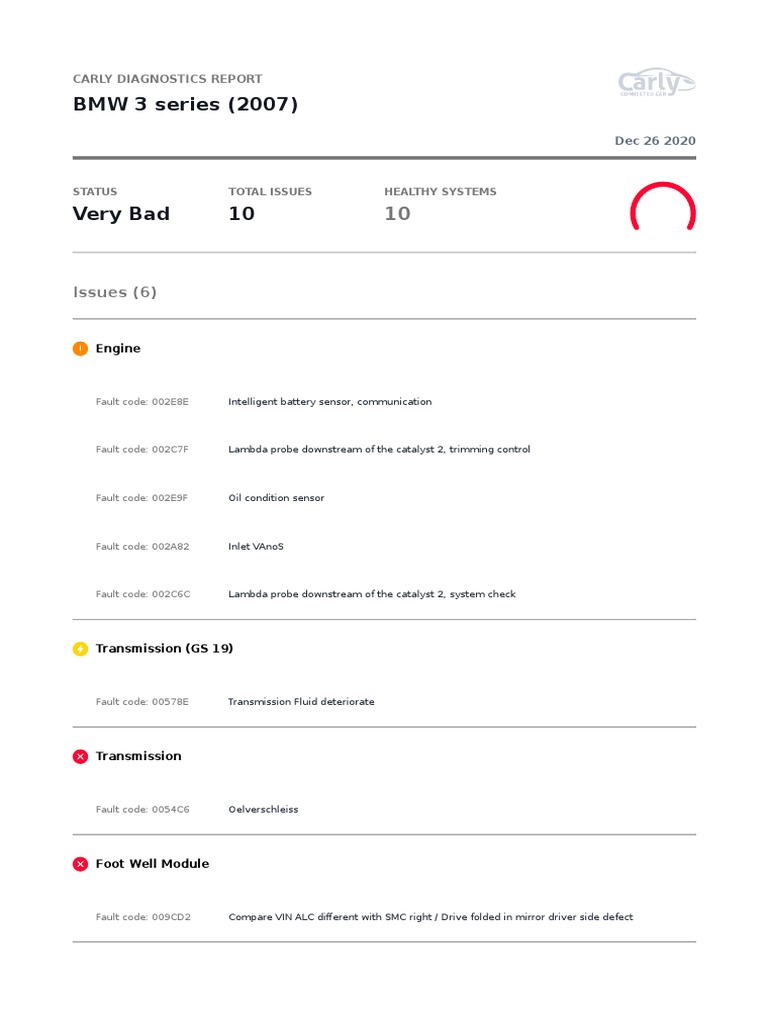Click the Oil condition sensor description
This screenshot has width=768, height=1024.
point(276,498)
